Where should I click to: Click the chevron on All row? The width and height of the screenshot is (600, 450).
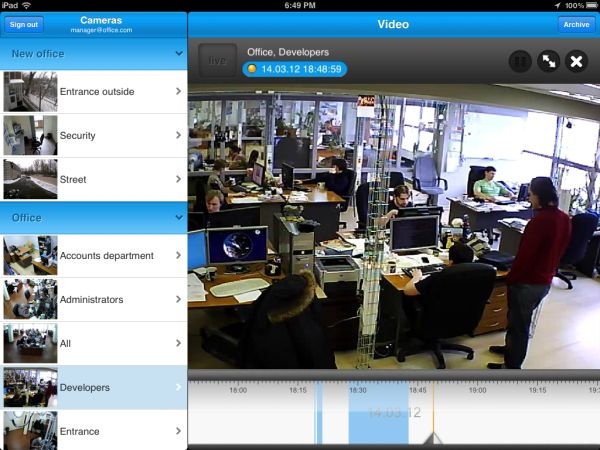click(178, 343)
